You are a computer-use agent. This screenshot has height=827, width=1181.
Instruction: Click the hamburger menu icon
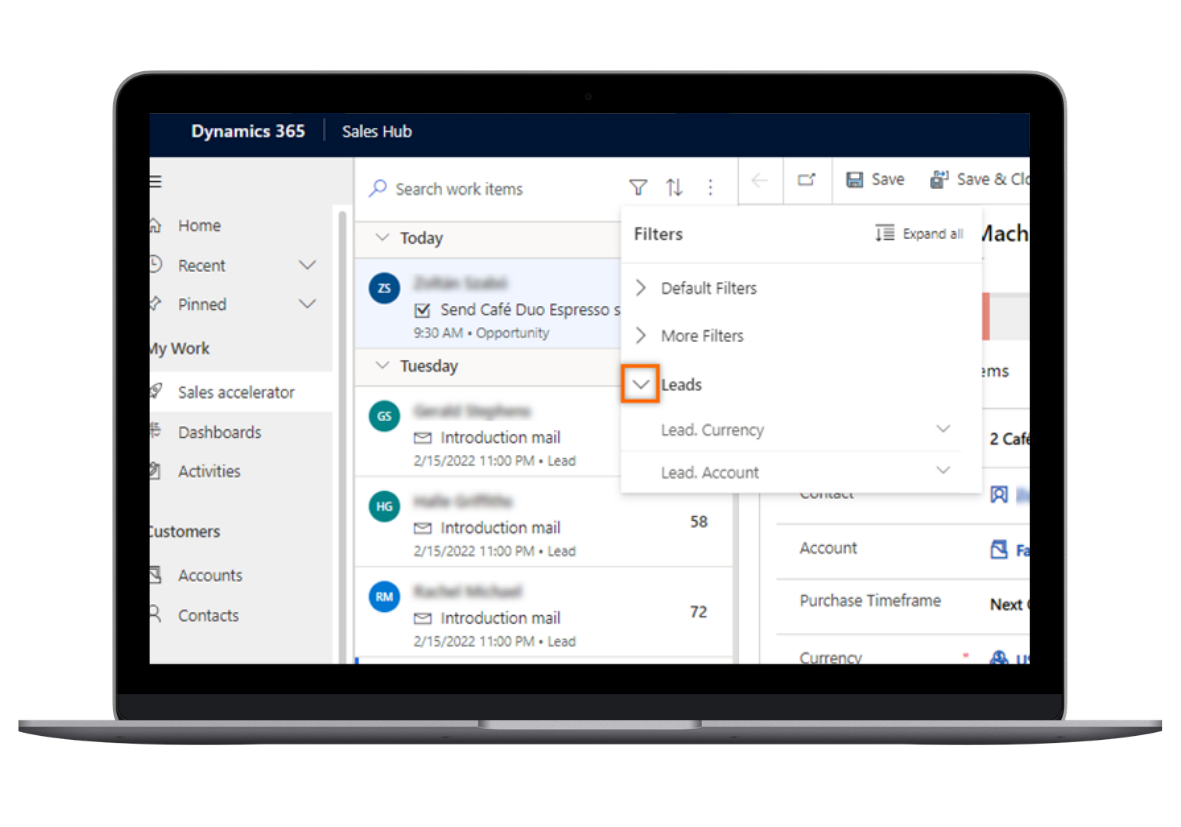(155, 182)
